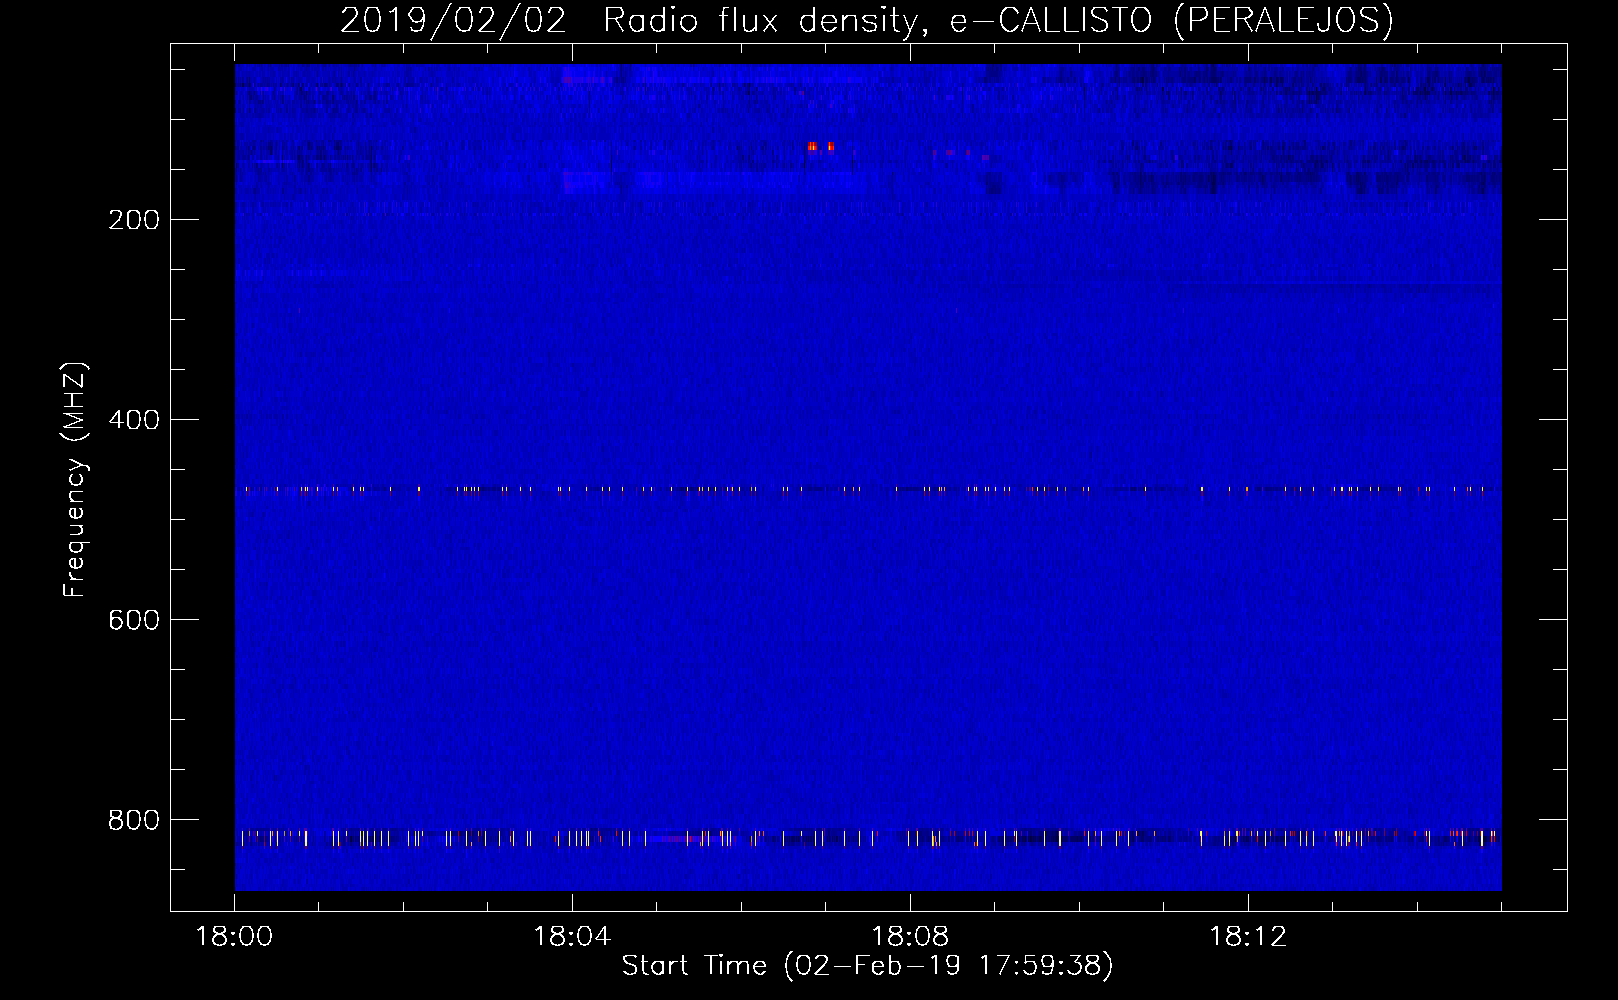
Task: Click the 18:04 time axis label
Action: click(x=572, y=937)
